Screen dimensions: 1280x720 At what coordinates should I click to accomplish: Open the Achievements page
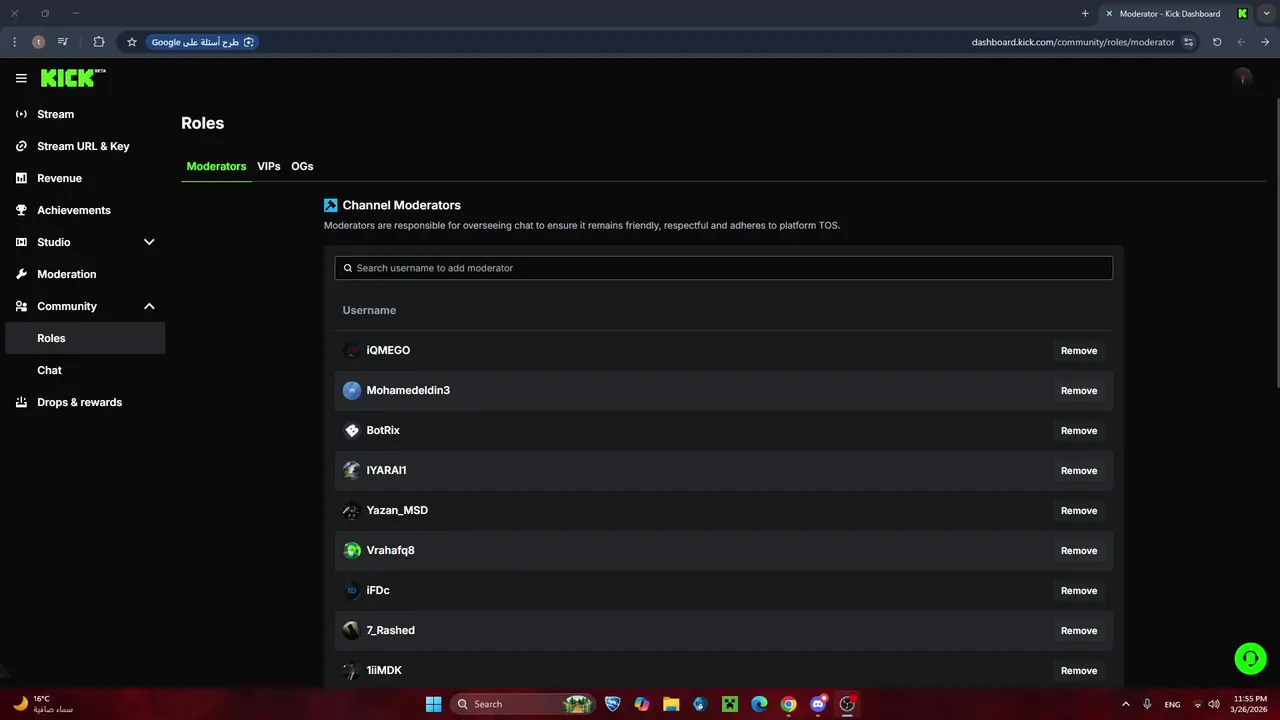tap(85, 210)
